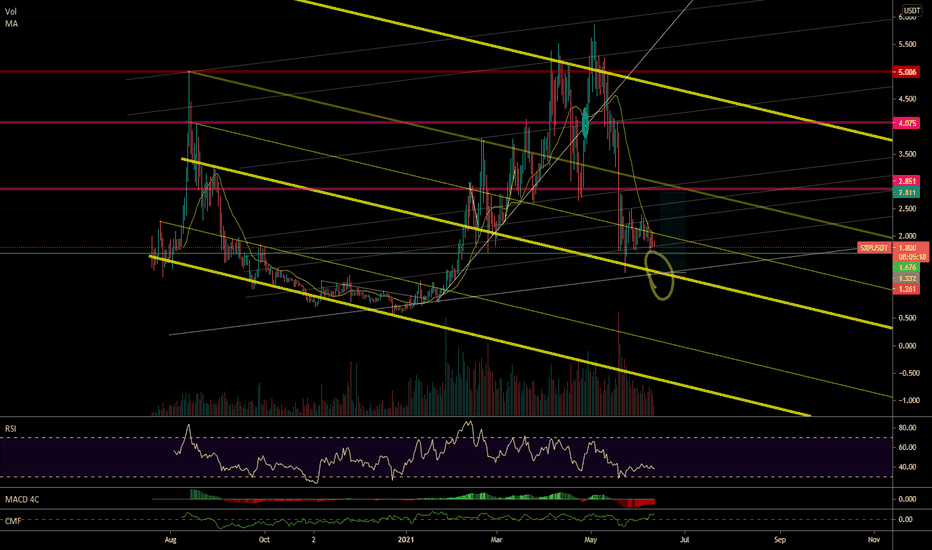The image size is (932, 550).
Task: Click the -1.000 price scale tick
Action: pos(906,401)
